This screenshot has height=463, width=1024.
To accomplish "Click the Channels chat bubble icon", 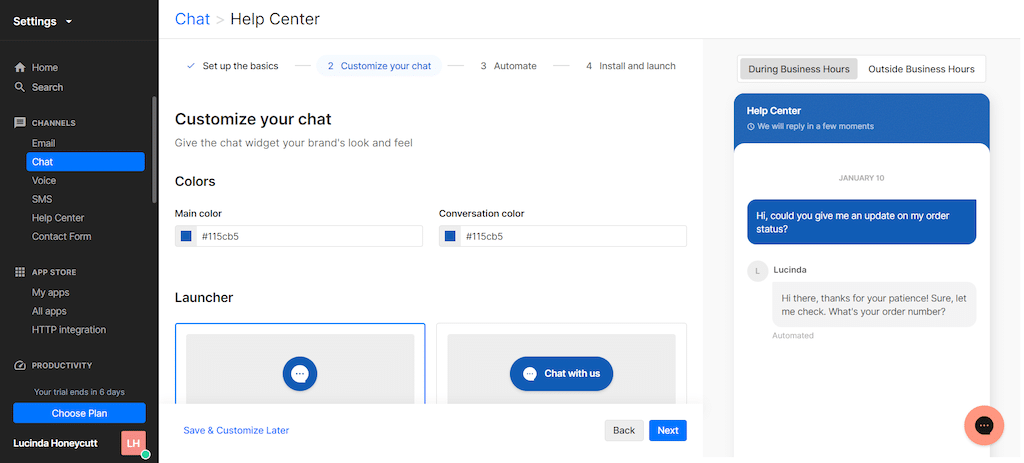I will [x=20, y=123].
